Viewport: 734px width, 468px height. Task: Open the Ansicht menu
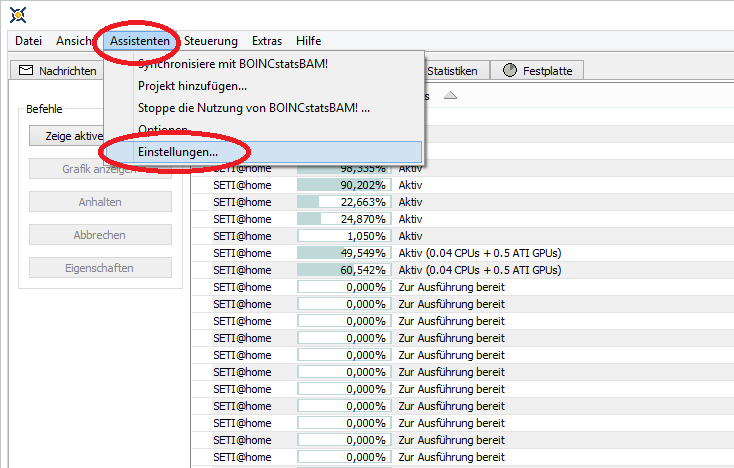tap(74, 41)
